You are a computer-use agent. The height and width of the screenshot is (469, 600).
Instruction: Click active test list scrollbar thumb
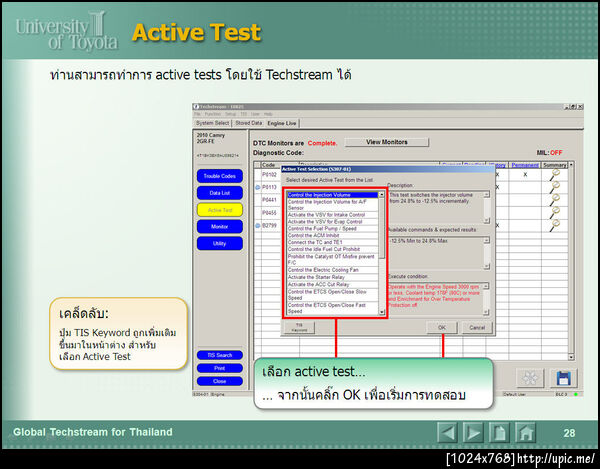[382, 228]
